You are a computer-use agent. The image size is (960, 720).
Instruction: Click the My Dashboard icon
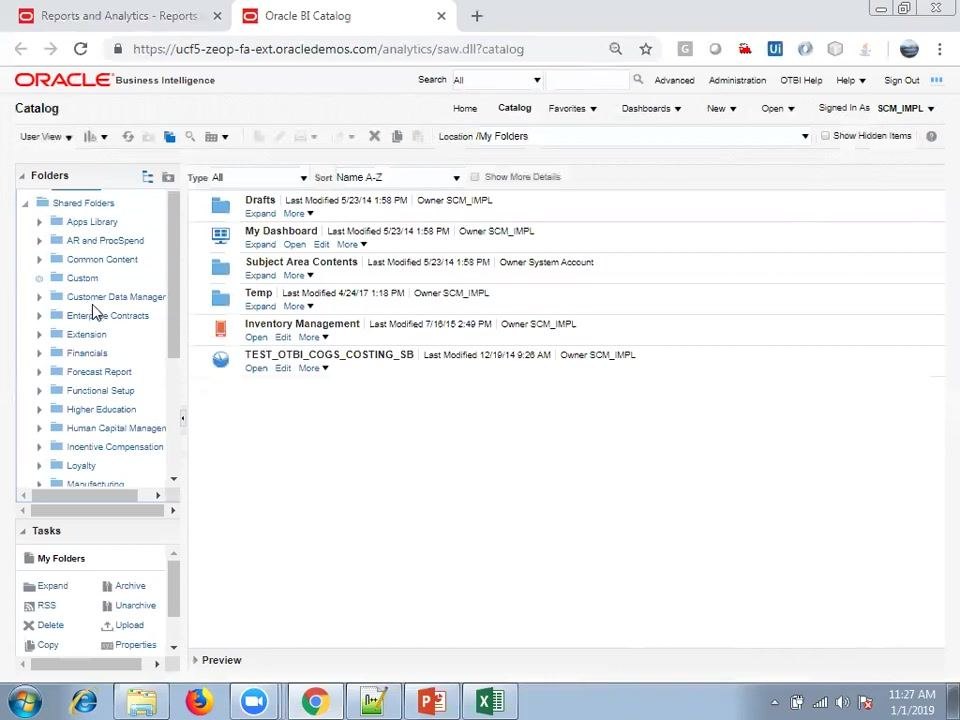click(220, 236)
